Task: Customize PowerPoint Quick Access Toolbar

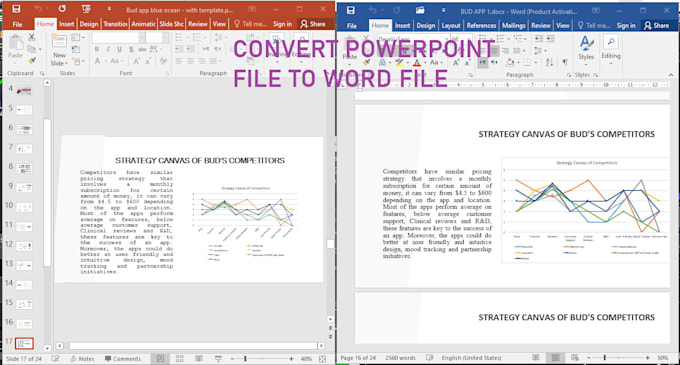Action: click(x=109, y=9)
